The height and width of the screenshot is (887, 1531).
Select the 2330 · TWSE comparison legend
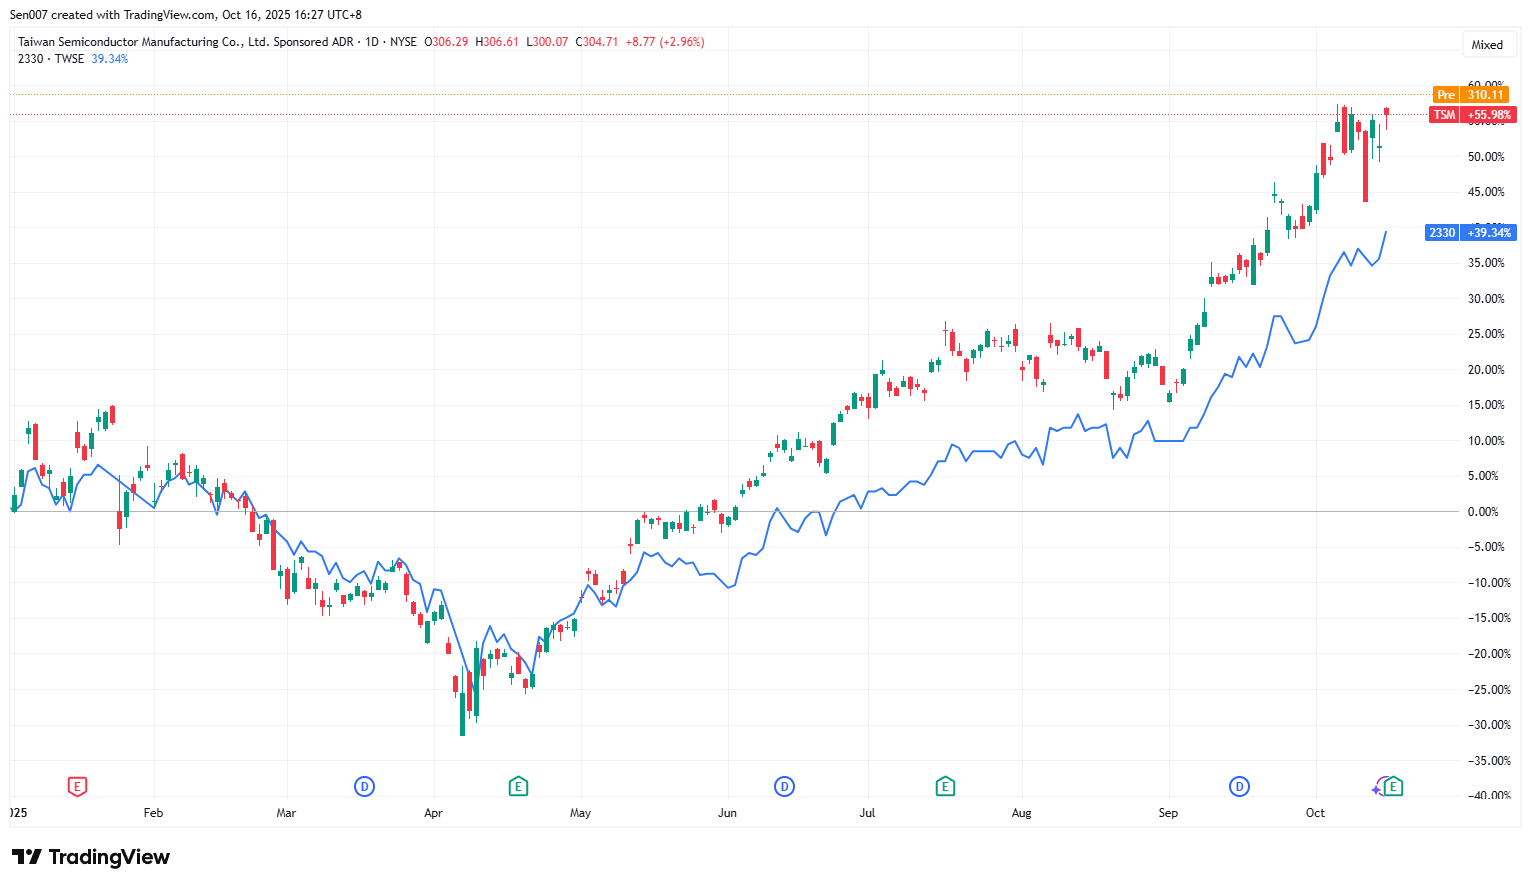point(51,59)
